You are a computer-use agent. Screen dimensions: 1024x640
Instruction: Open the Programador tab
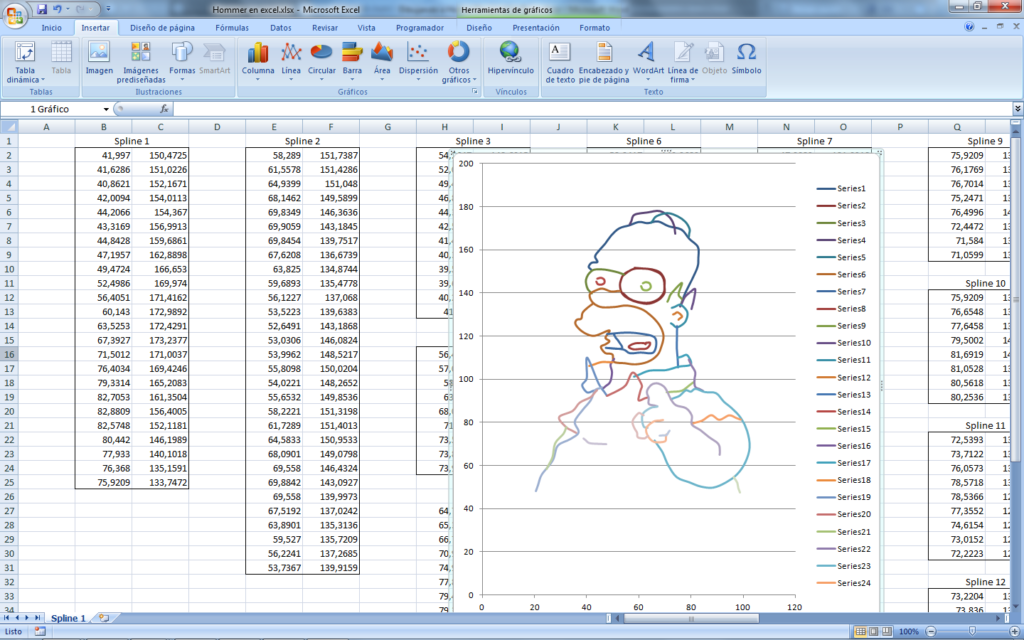click(x=420, y=28)
